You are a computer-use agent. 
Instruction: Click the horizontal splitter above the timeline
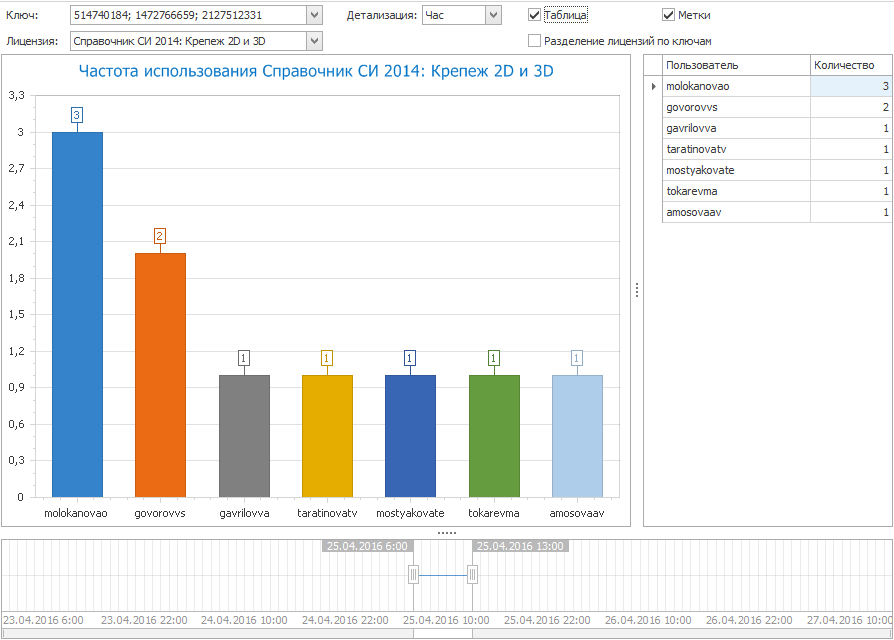[x=447, y=533]
